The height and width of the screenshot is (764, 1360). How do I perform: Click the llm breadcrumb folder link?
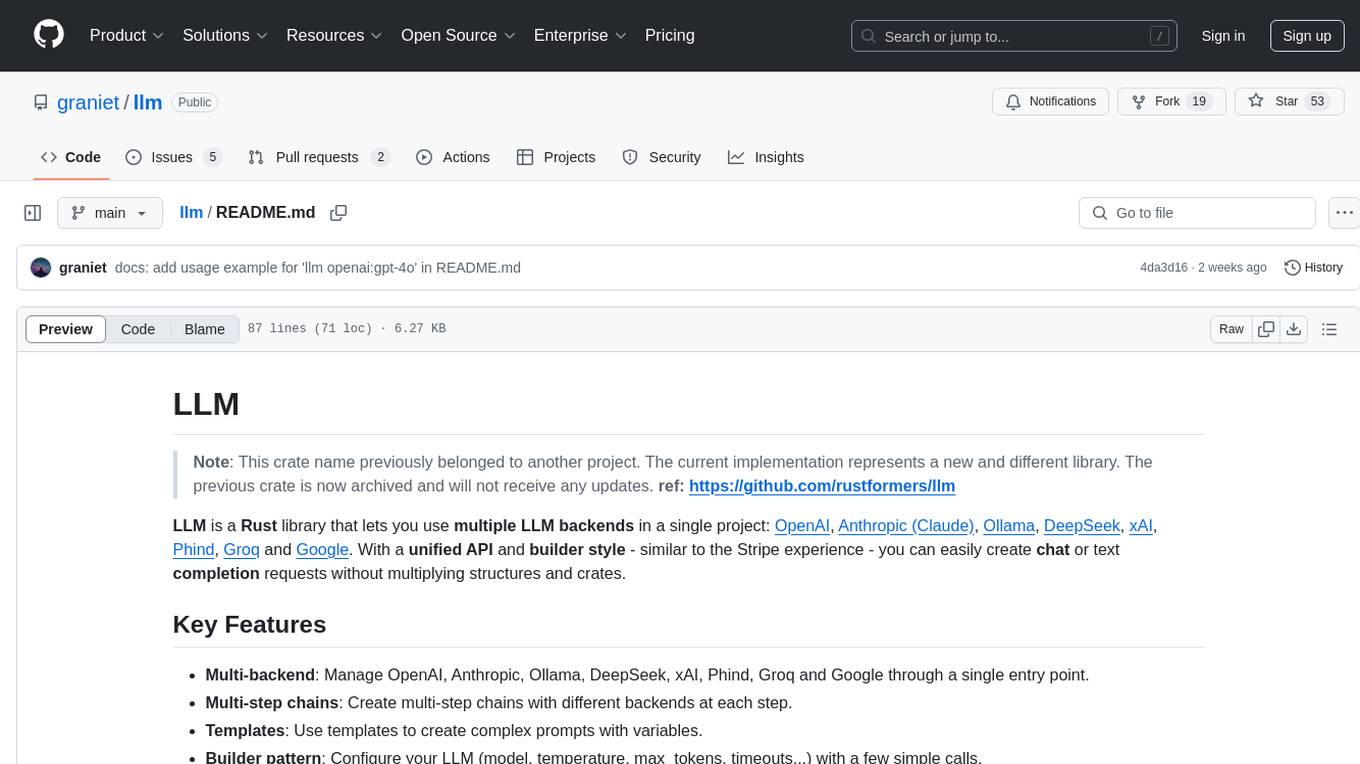191,212
